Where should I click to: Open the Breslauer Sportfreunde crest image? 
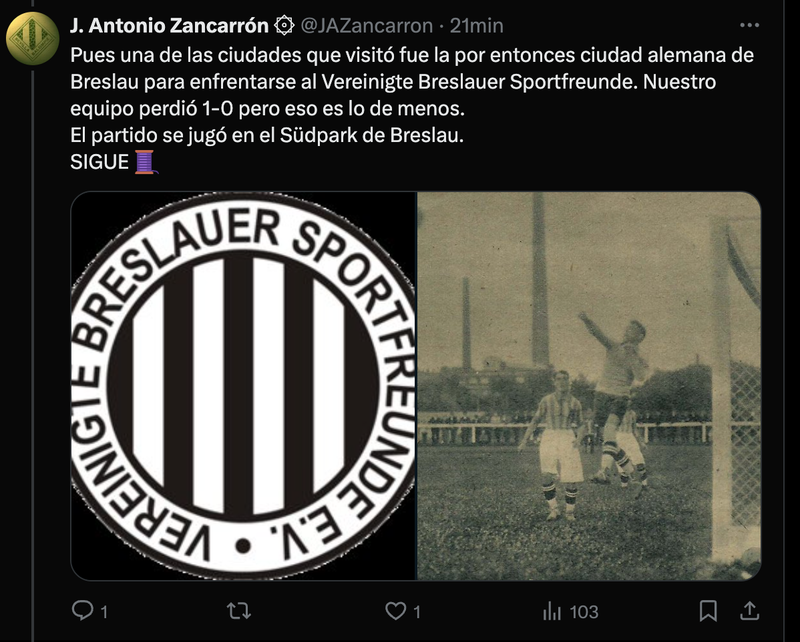tap(243, 386)
